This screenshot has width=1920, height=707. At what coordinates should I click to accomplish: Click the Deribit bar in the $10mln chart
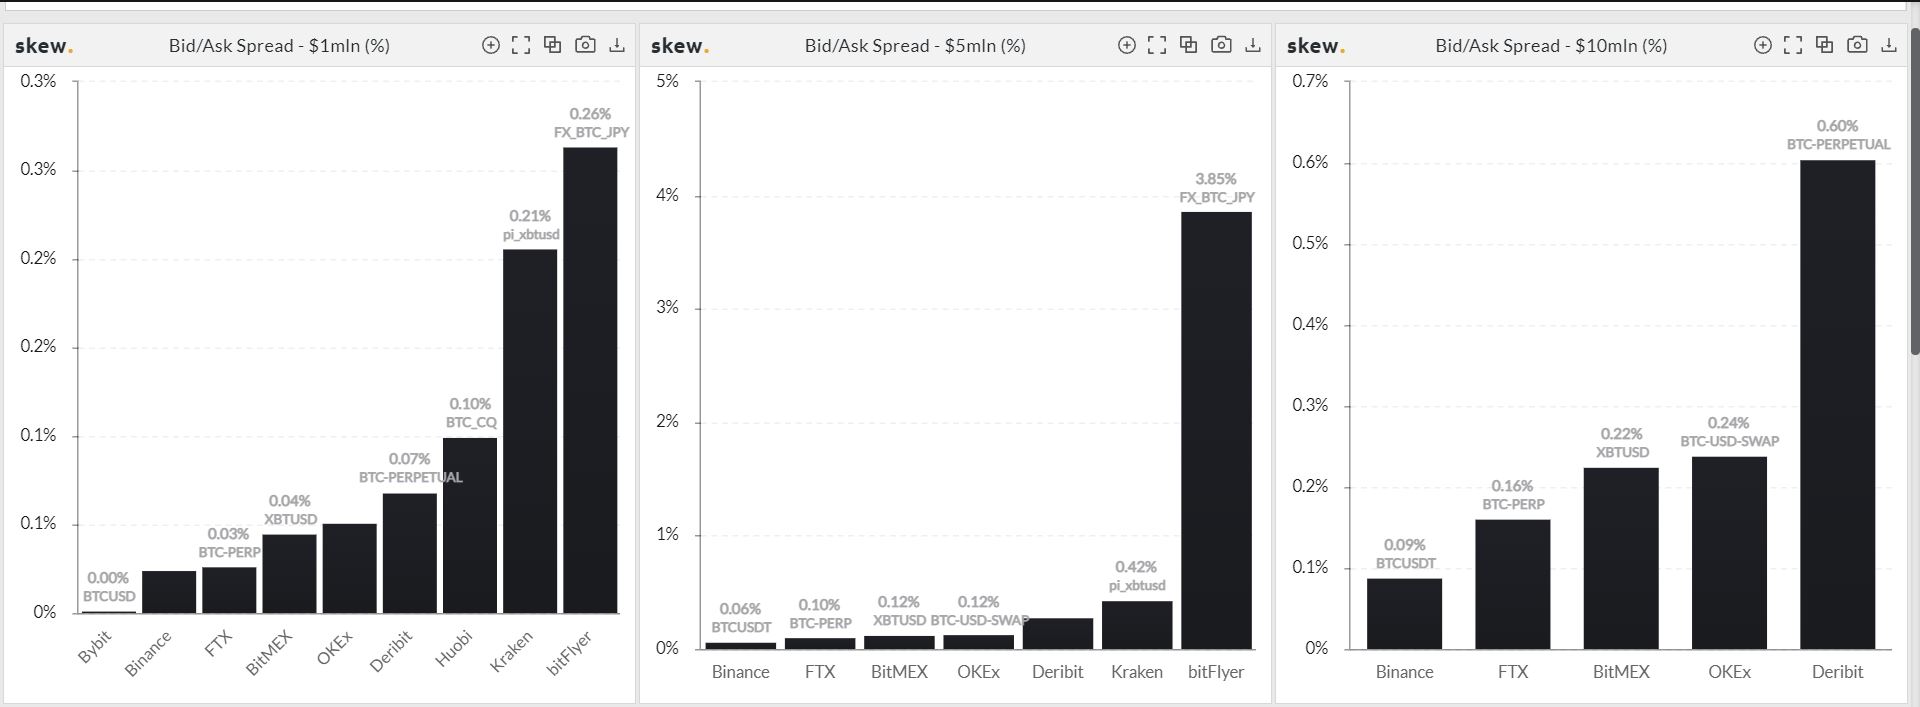(x=1838, y=405)
